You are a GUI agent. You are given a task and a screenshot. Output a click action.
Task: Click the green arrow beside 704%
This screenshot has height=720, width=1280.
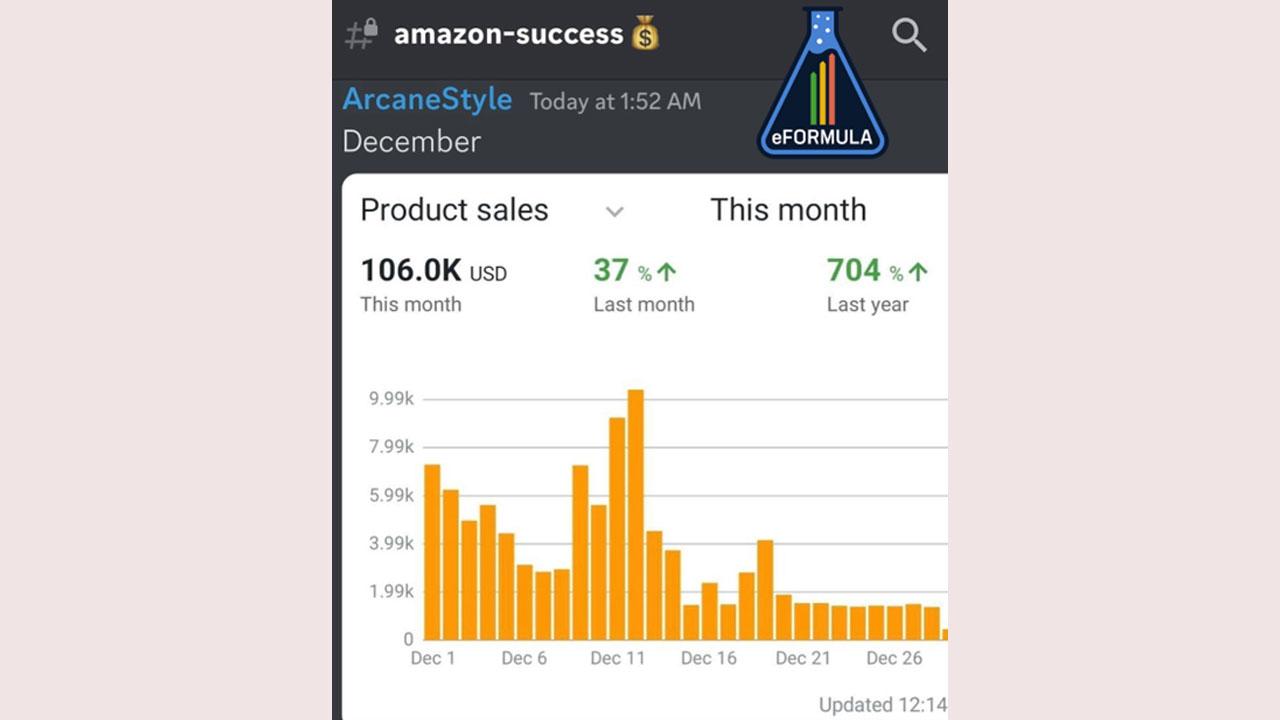[919, 272]
